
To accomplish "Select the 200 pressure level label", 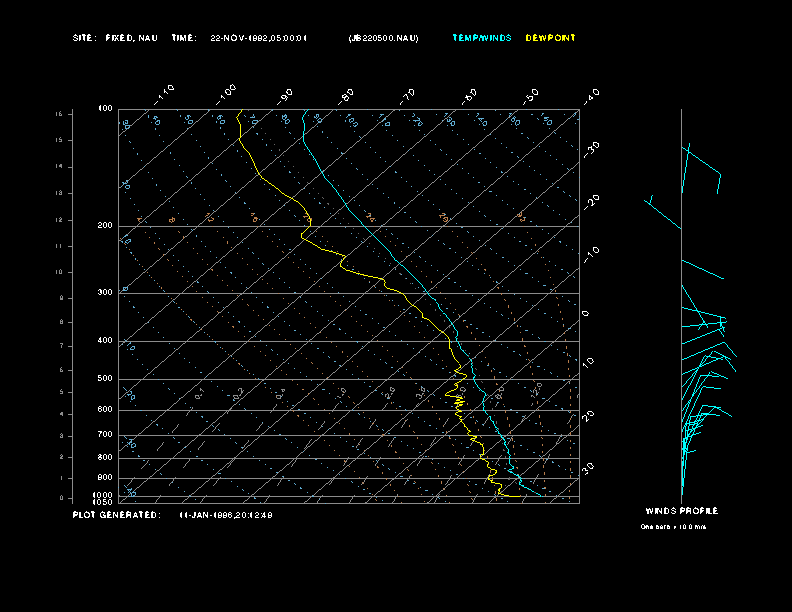I will point(104,226).
